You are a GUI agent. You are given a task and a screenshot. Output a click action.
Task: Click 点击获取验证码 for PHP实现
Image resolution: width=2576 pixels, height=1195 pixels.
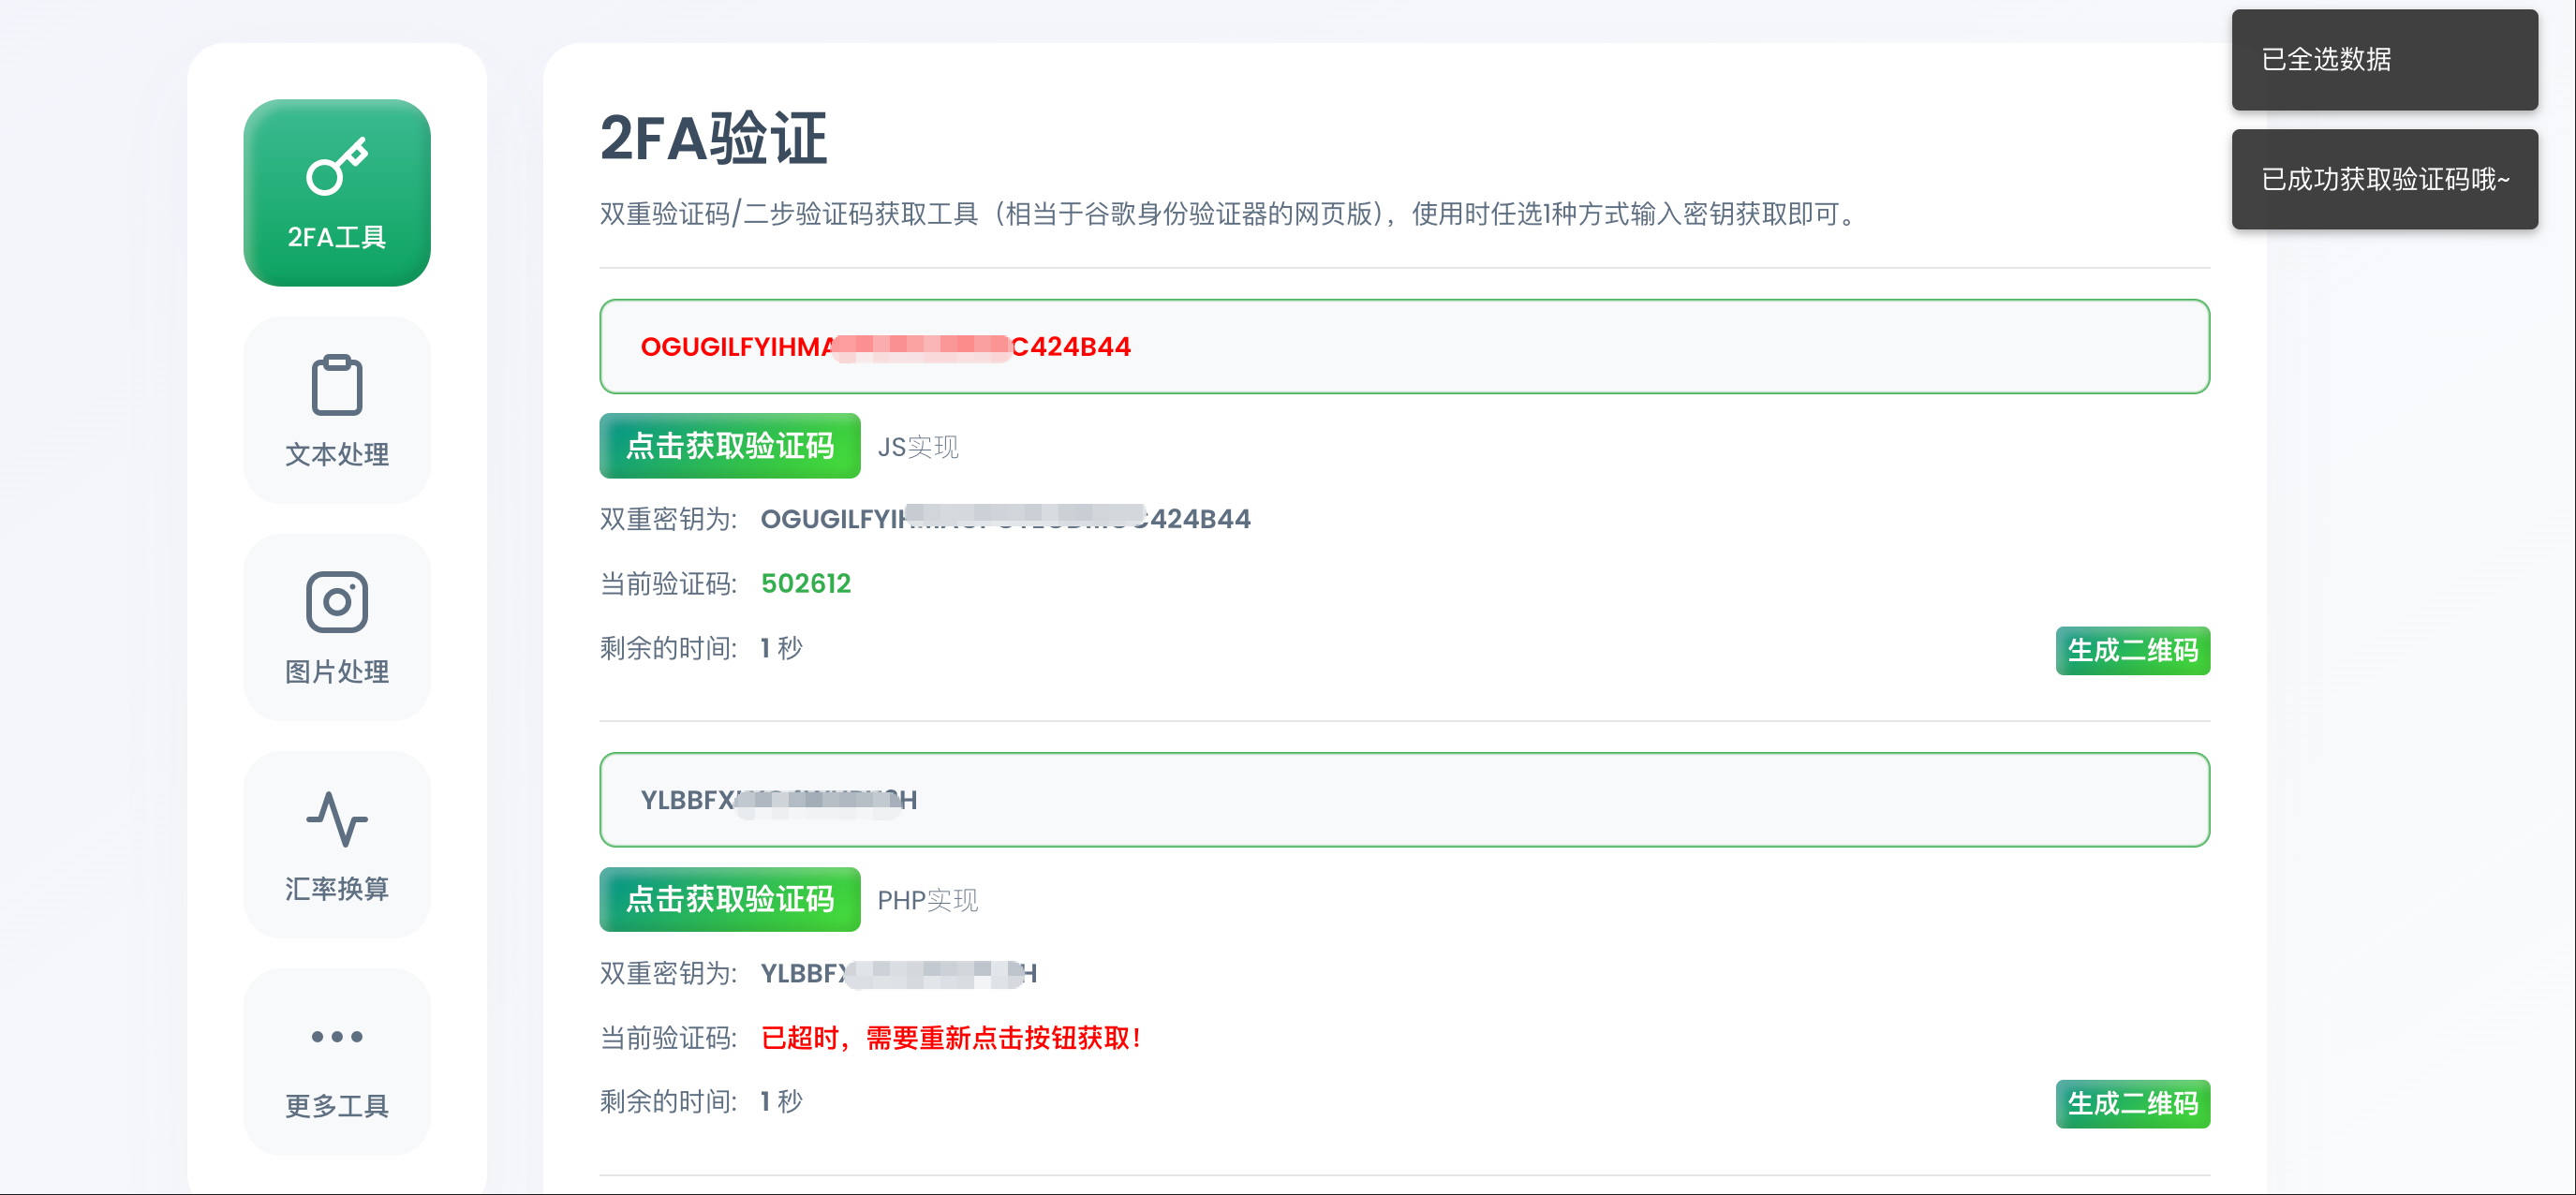point(729,899)
